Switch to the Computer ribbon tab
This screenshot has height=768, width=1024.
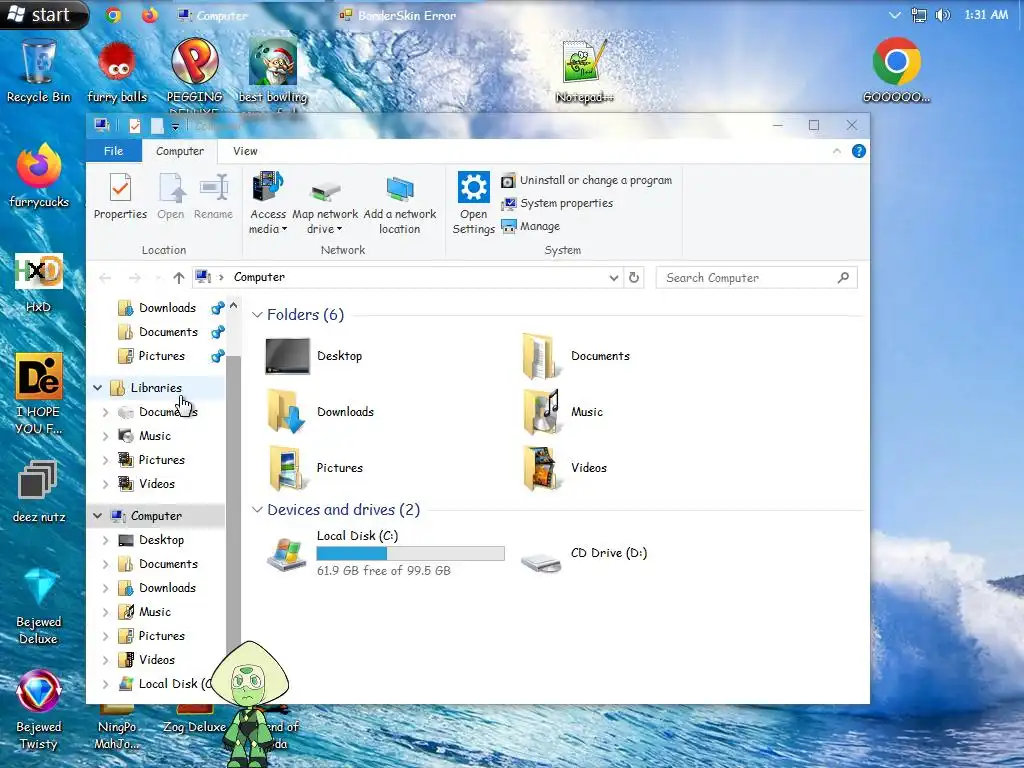[180, 151]
